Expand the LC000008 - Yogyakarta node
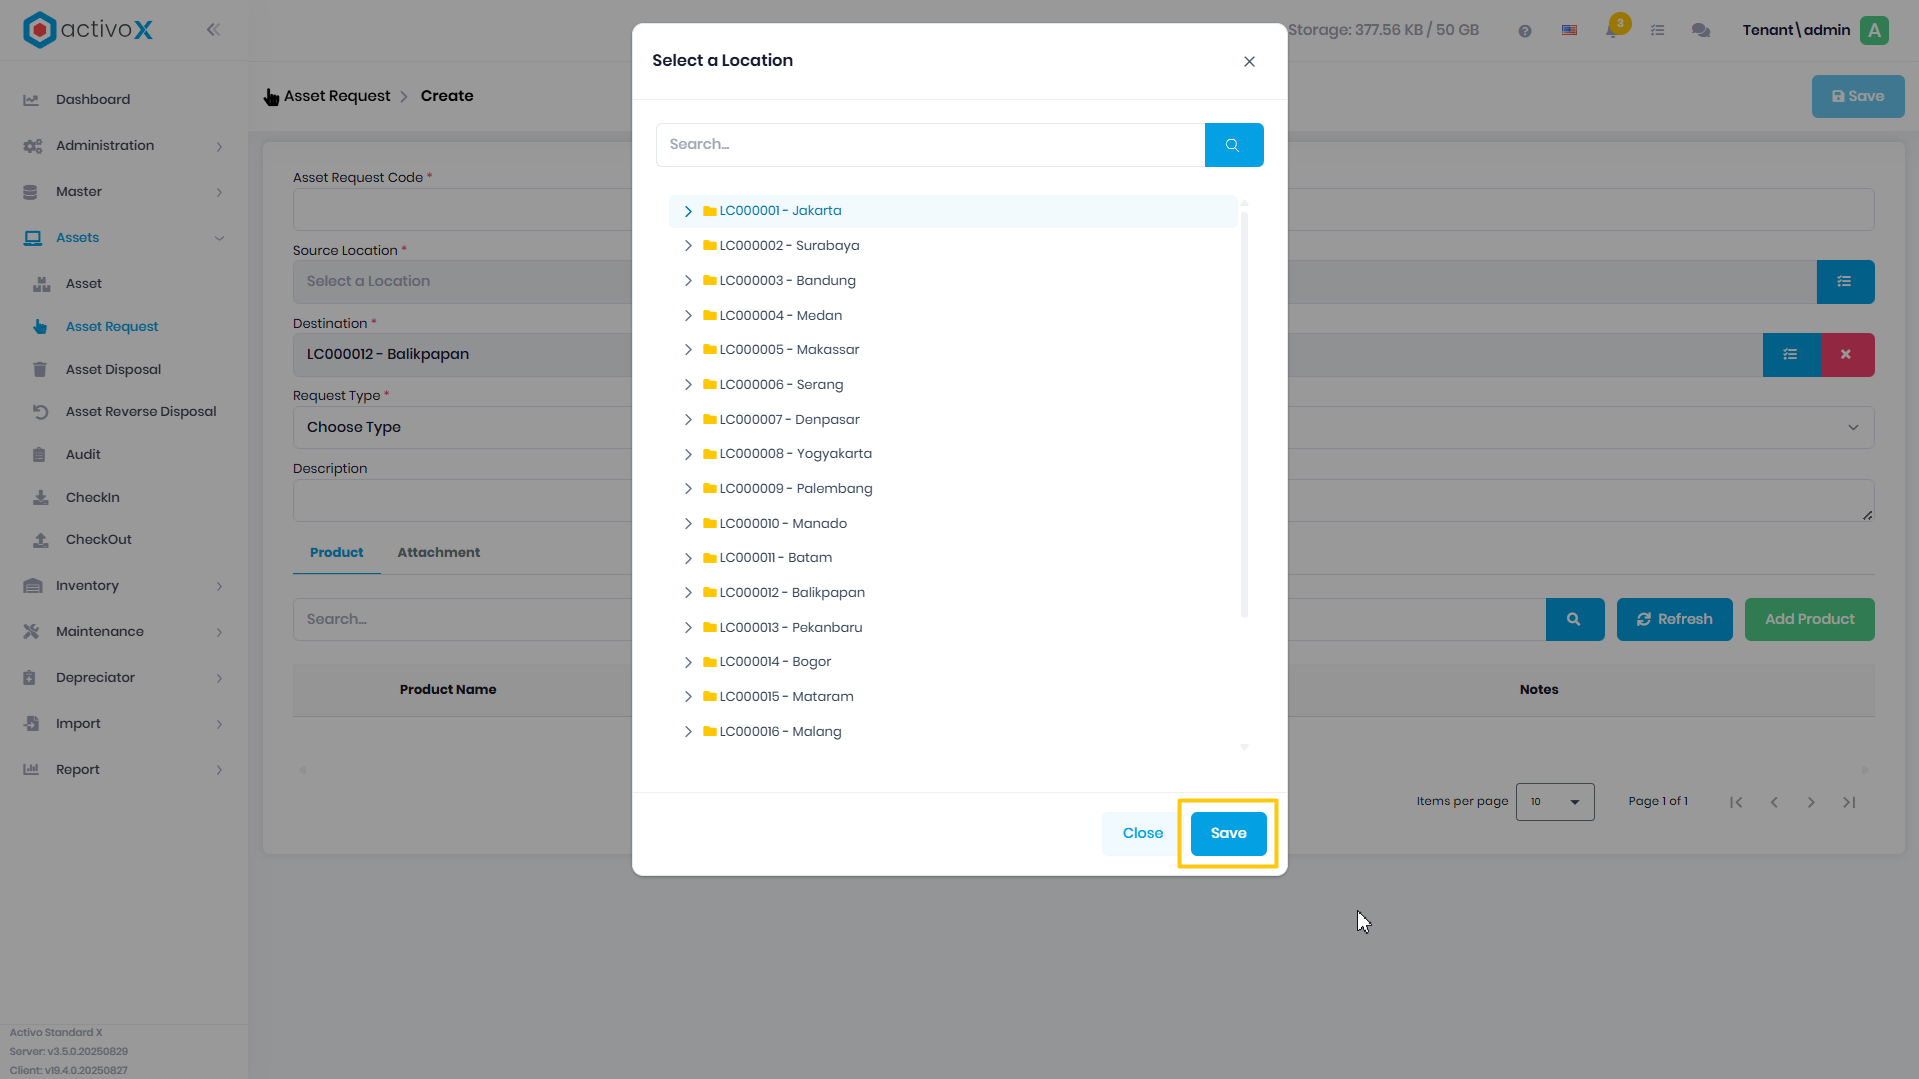The height and width of the screenshot is (1079, 1919). pyautogui.click(x=688, y=455)
